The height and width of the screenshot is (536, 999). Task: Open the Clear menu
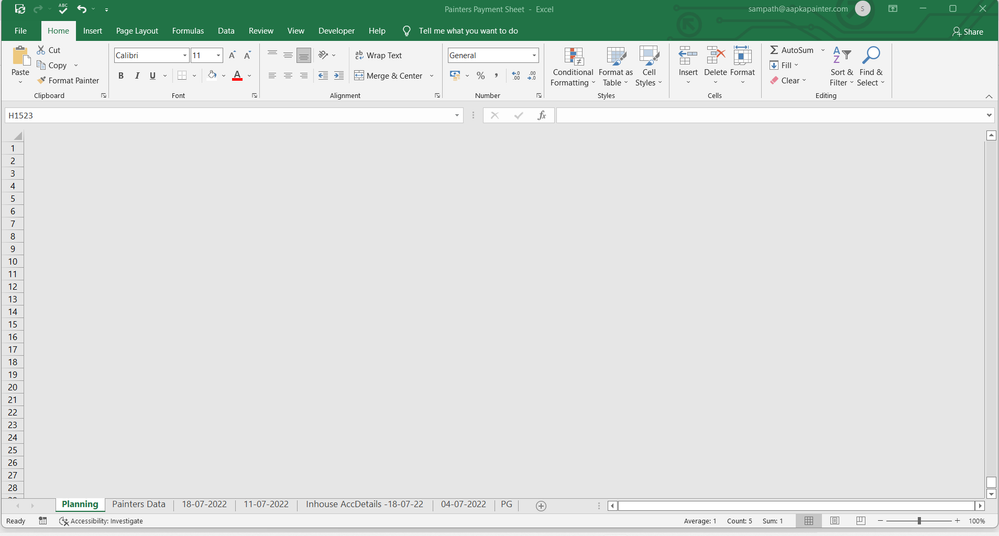point(788,80)
